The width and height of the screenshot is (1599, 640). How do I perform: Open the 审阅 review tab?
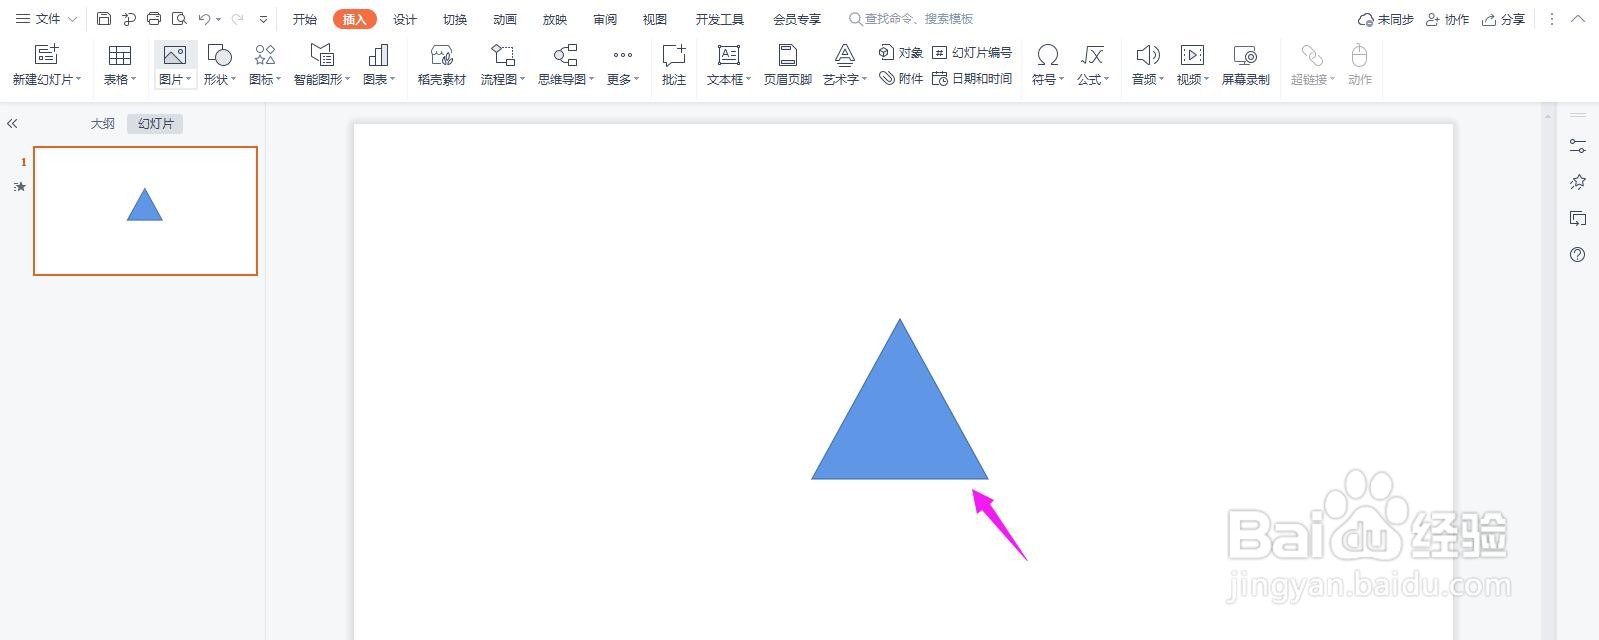[x=605, y=19]
